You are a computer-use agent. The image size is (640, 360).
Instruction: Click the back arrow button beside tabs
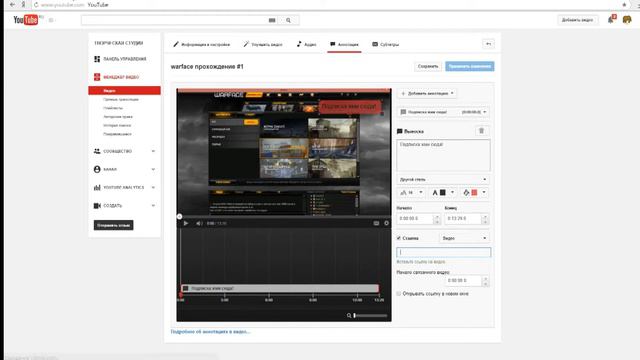(488, 44)
